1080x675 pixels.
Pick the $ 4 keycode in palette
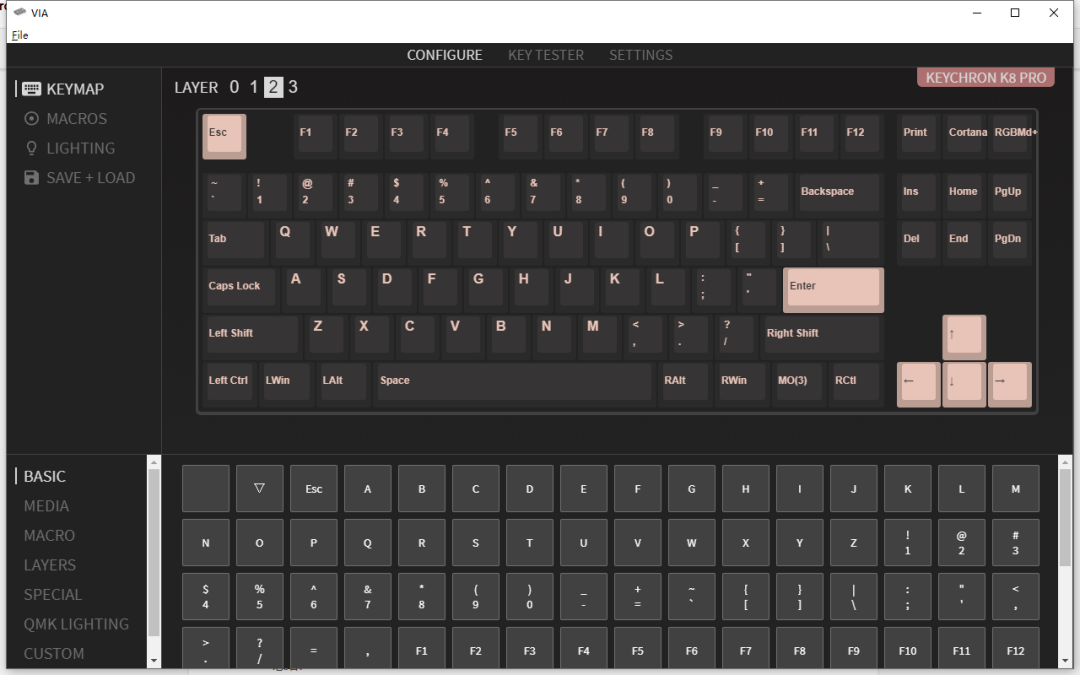[x=205, y=596]
